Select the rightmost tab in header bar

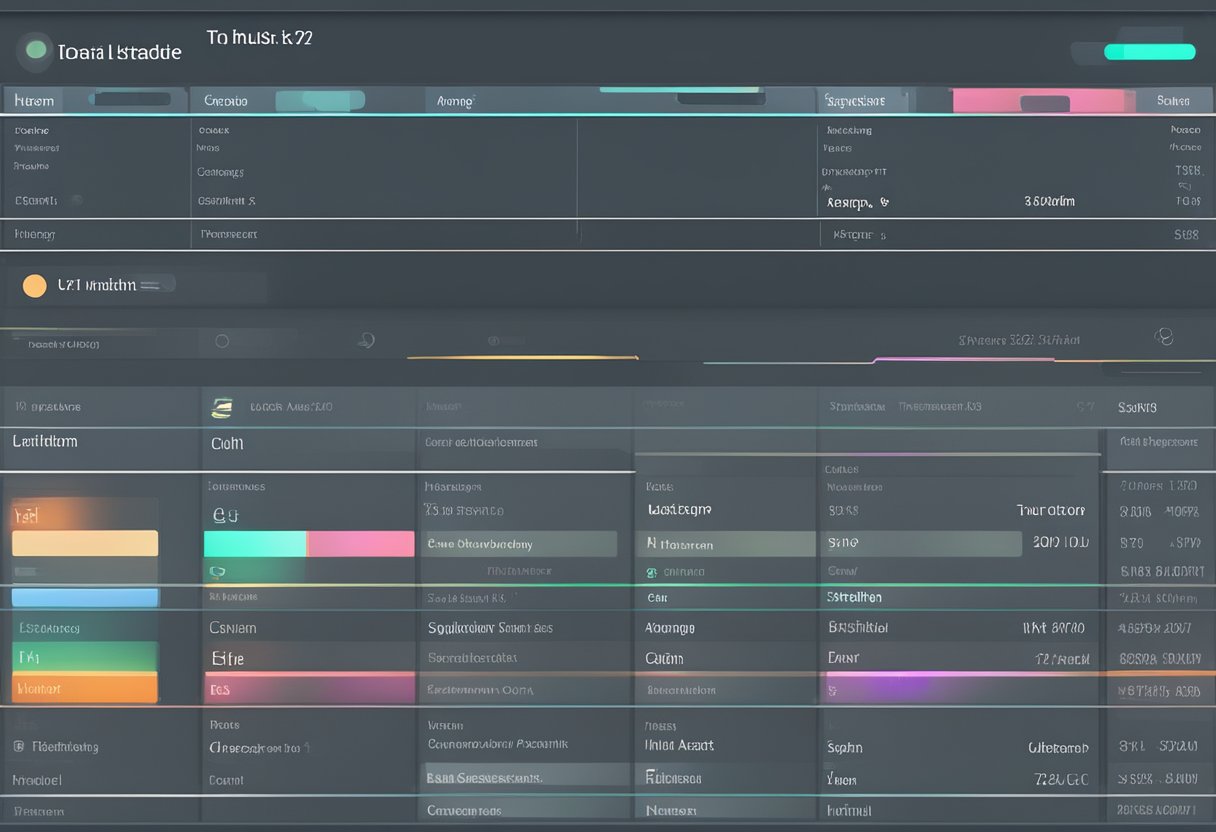pos(1172,101)
